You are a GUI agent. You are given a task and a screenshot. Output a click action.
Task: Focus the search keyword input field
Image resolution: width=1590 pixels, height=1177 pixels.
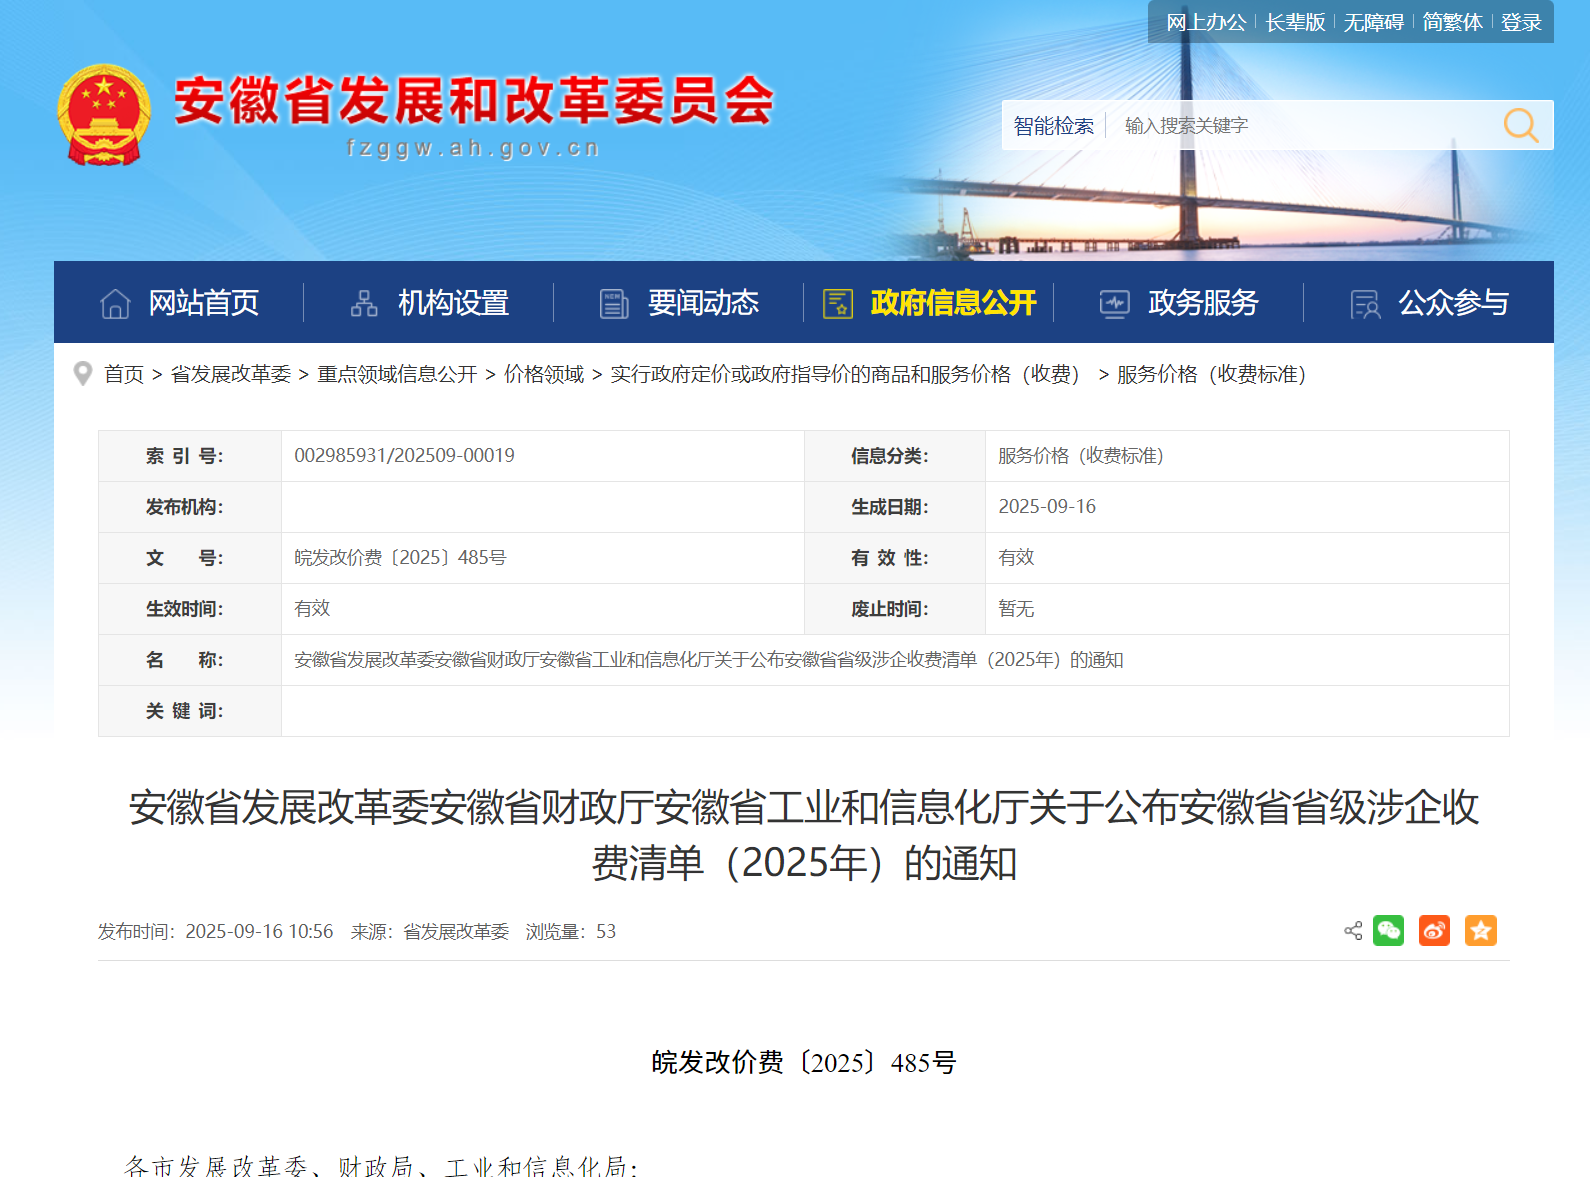(x=1300, y=125)
